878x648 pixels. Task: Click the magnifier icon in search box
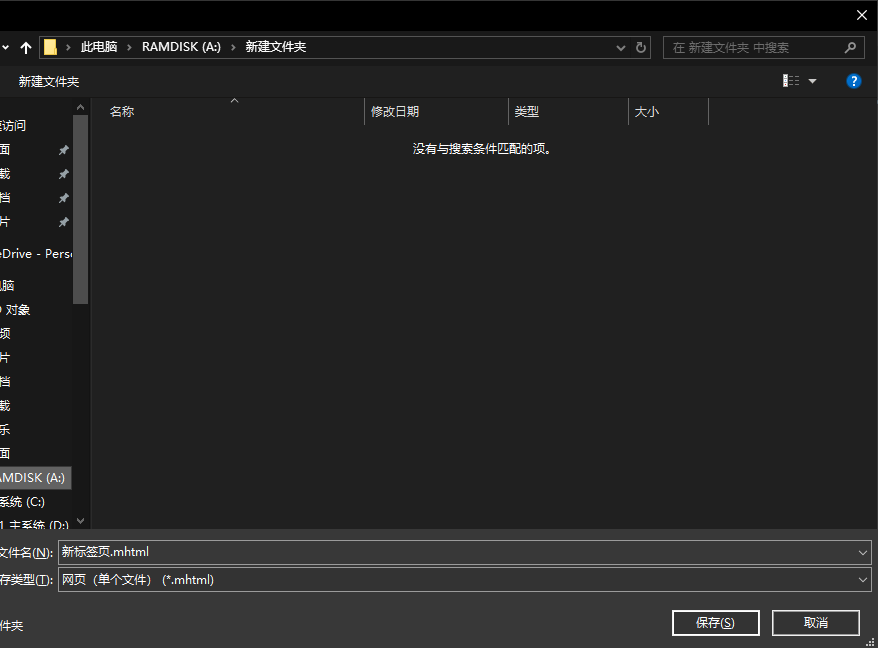(850, 47)
